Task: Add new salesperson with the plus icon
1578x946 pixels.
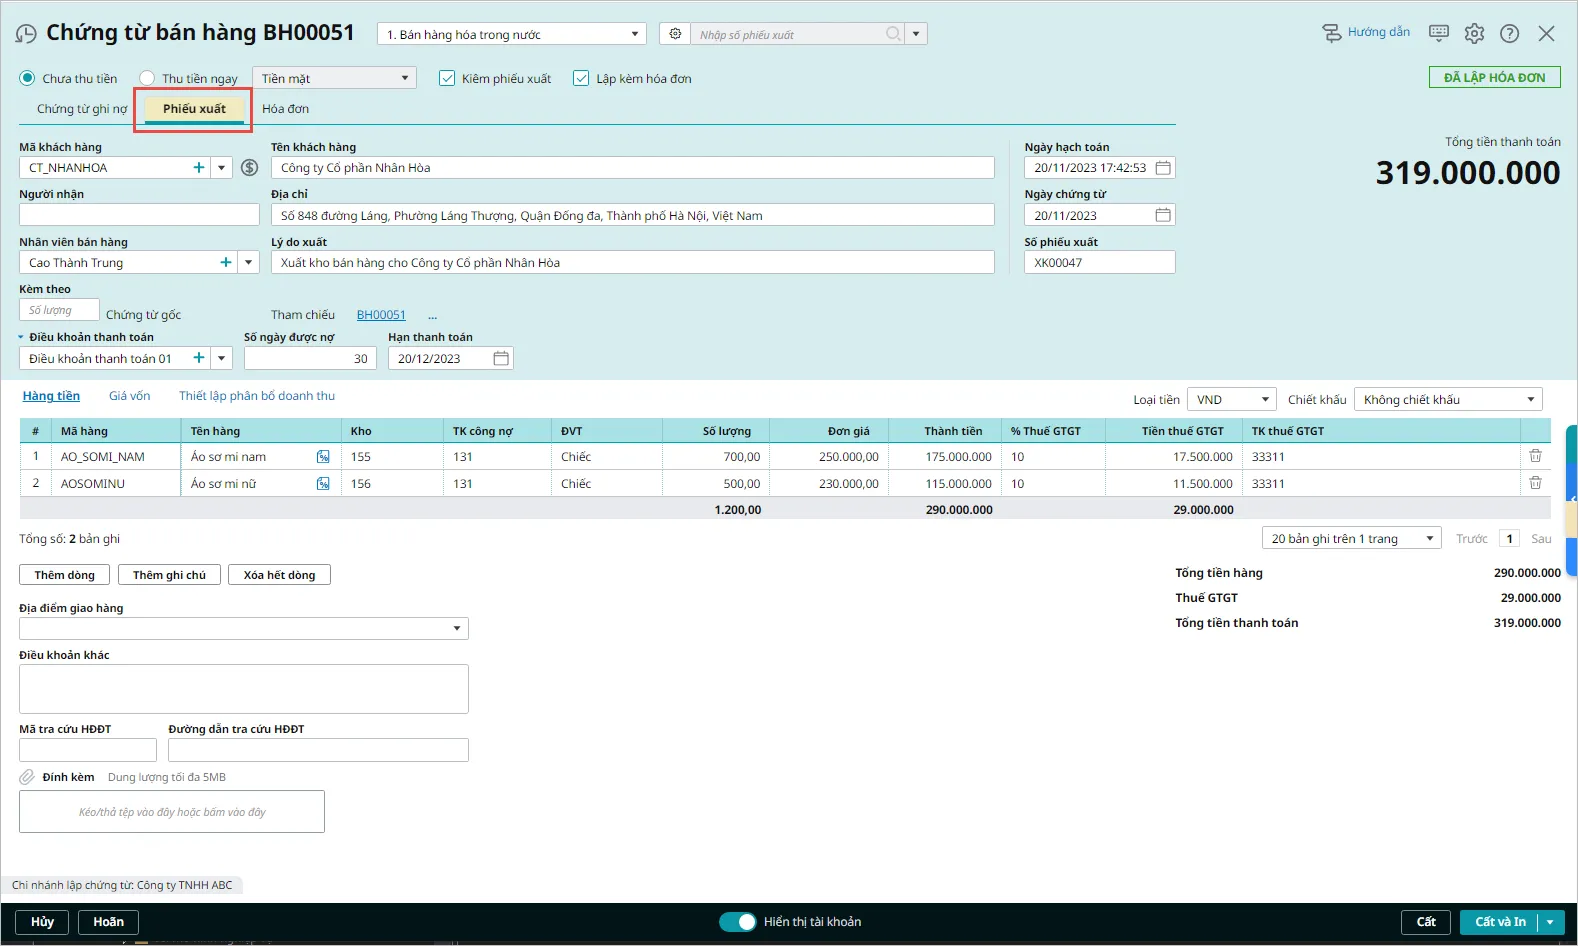Action: [226, 263]
